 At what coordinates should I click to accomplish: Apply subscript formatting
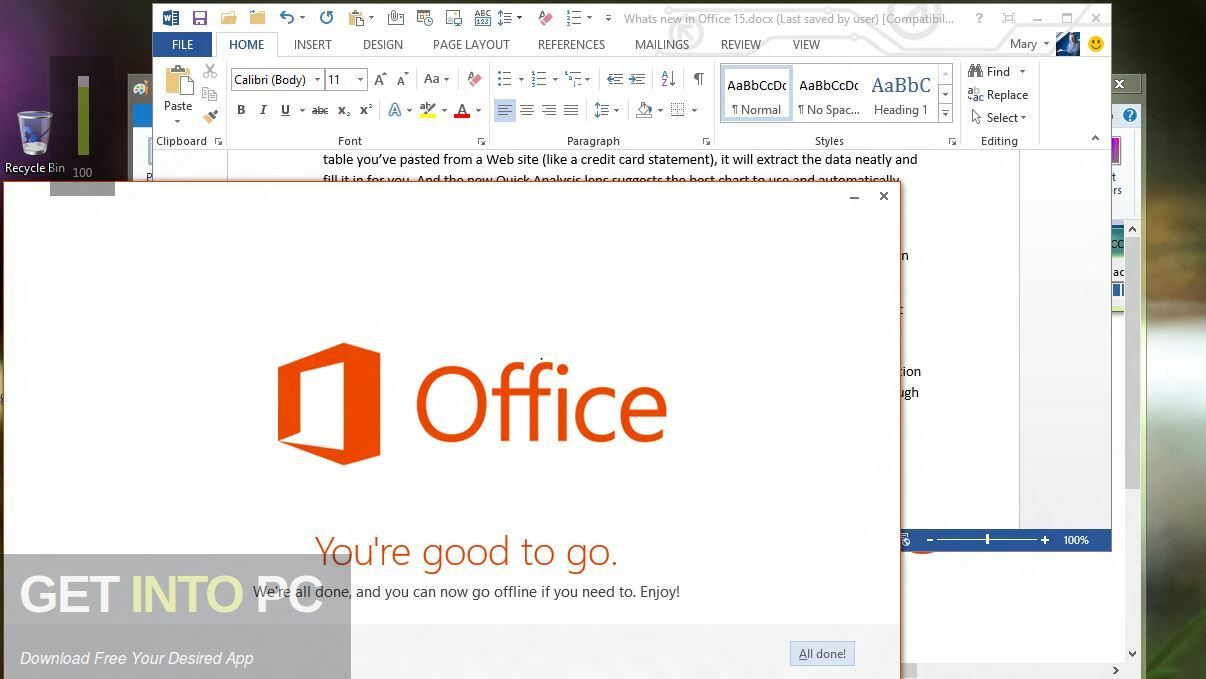point(343,110)
